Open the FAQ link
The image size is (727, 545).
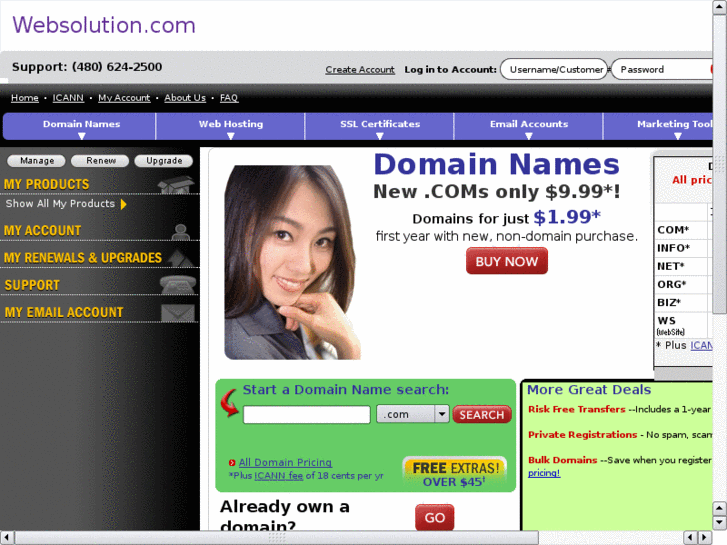[229, 98]
